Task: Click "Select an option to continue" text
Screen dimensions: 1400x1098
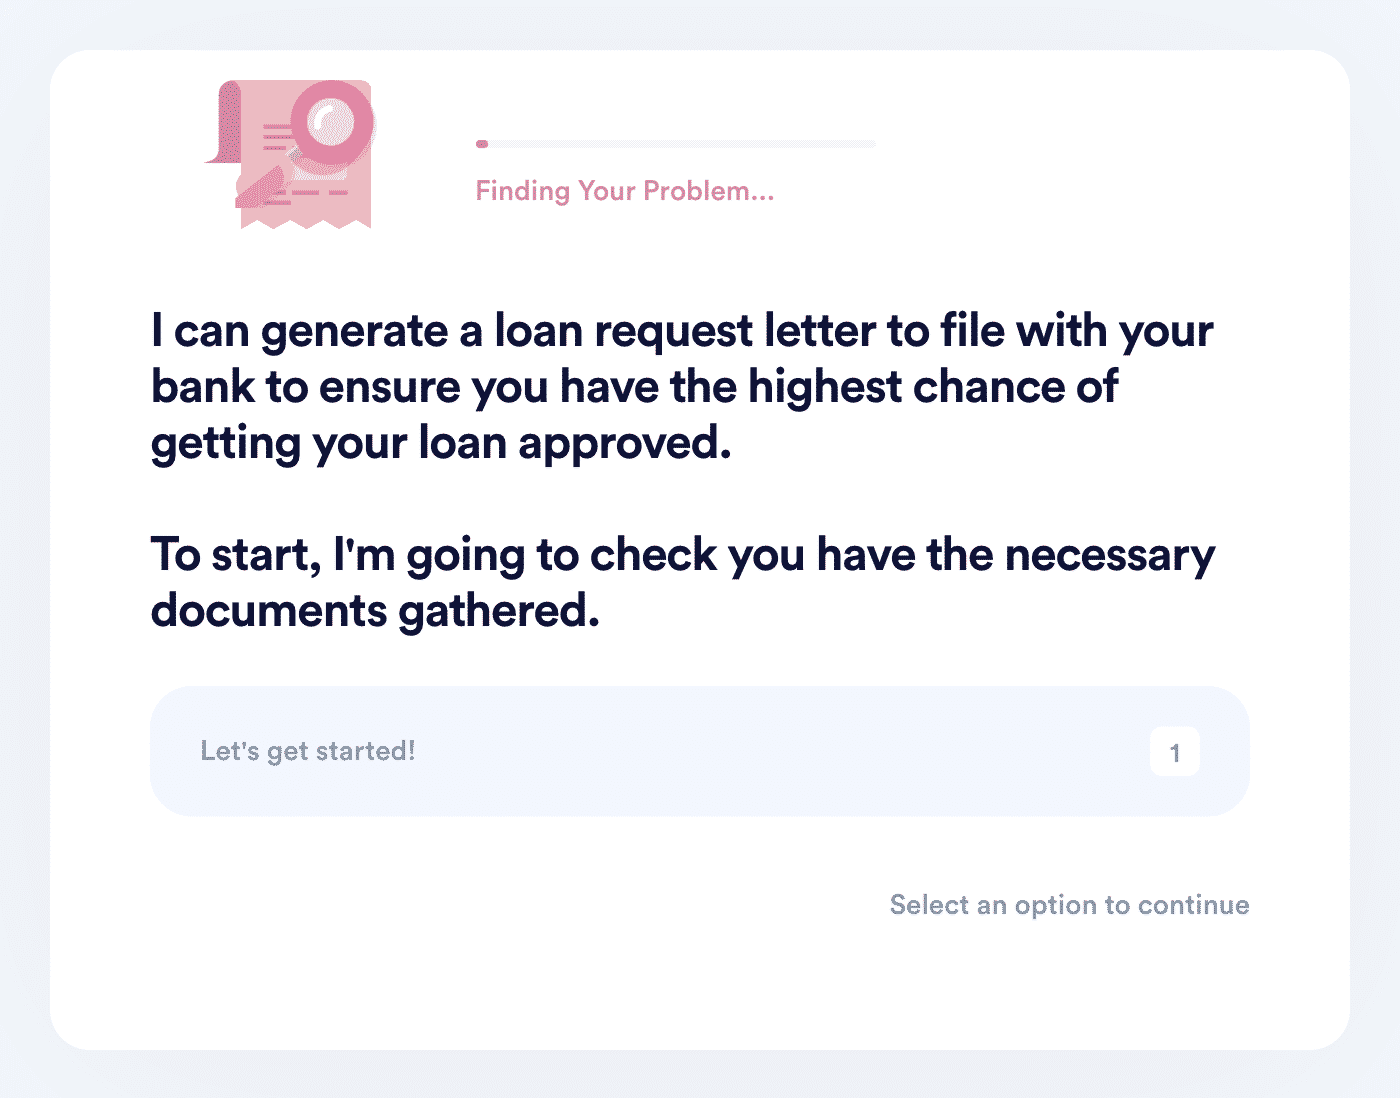Action: [1070, 905]
